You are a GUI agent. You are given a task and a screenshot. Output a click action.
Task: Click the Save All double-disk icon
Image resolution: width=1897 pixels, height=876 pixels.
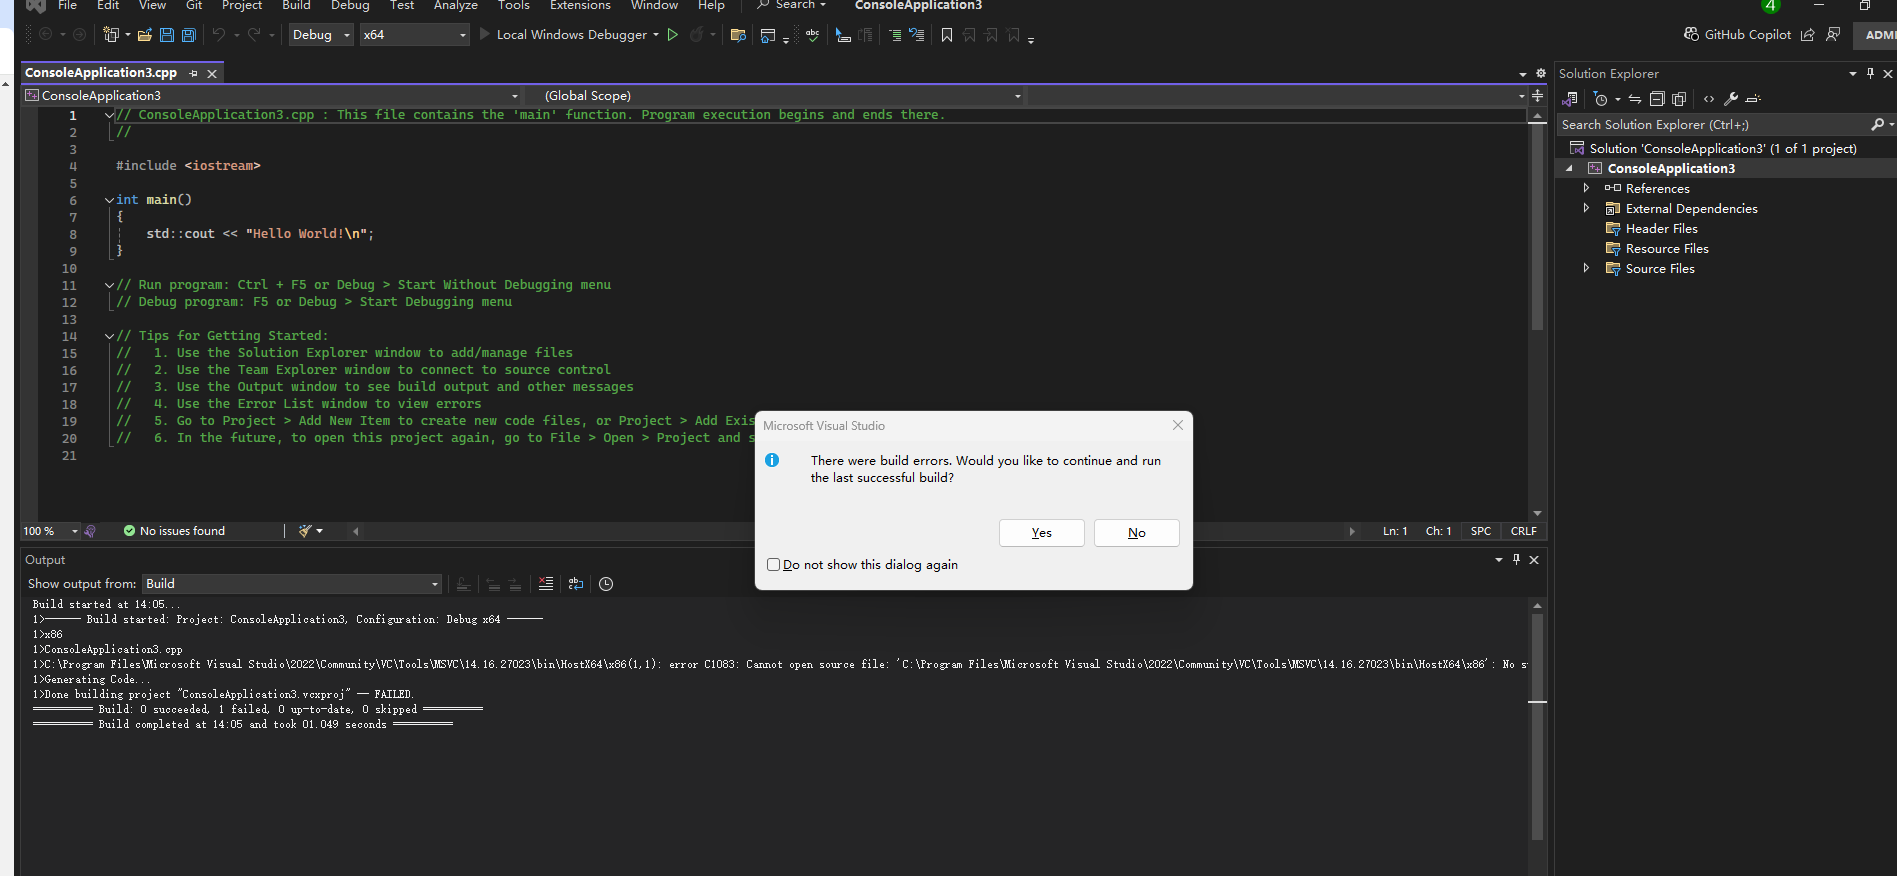click(188, 35)
